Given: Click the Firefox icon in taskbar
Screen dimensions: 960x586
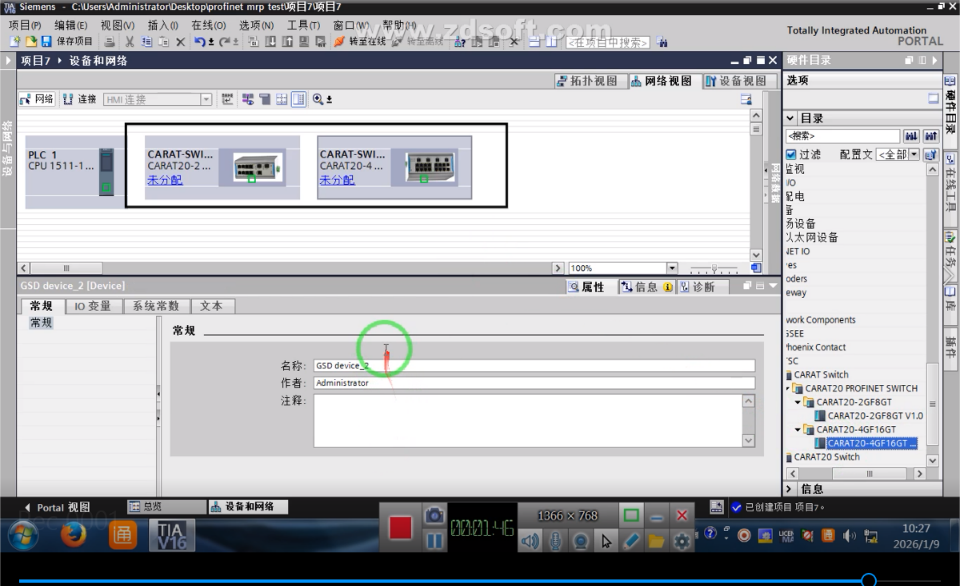Looking at the screenshot, I should pos(73,535).
